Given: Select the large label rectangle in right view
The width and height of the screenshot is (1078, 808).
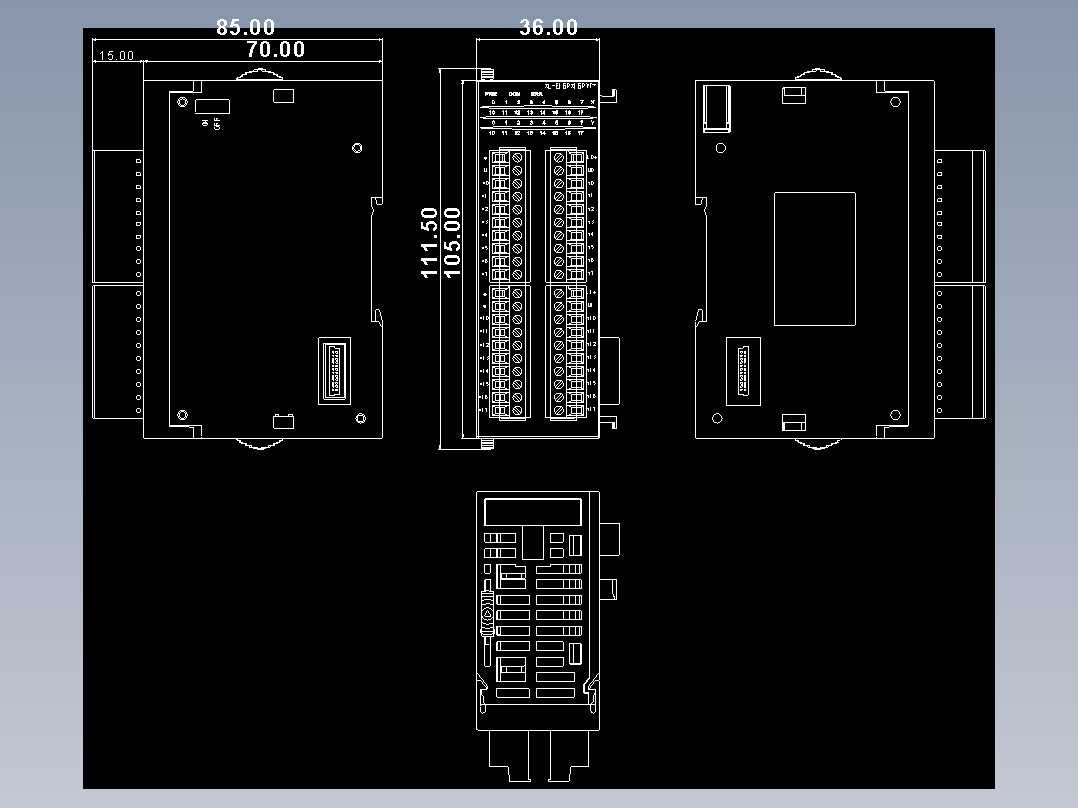Looking at the screenshot, I should coord(815,259).
